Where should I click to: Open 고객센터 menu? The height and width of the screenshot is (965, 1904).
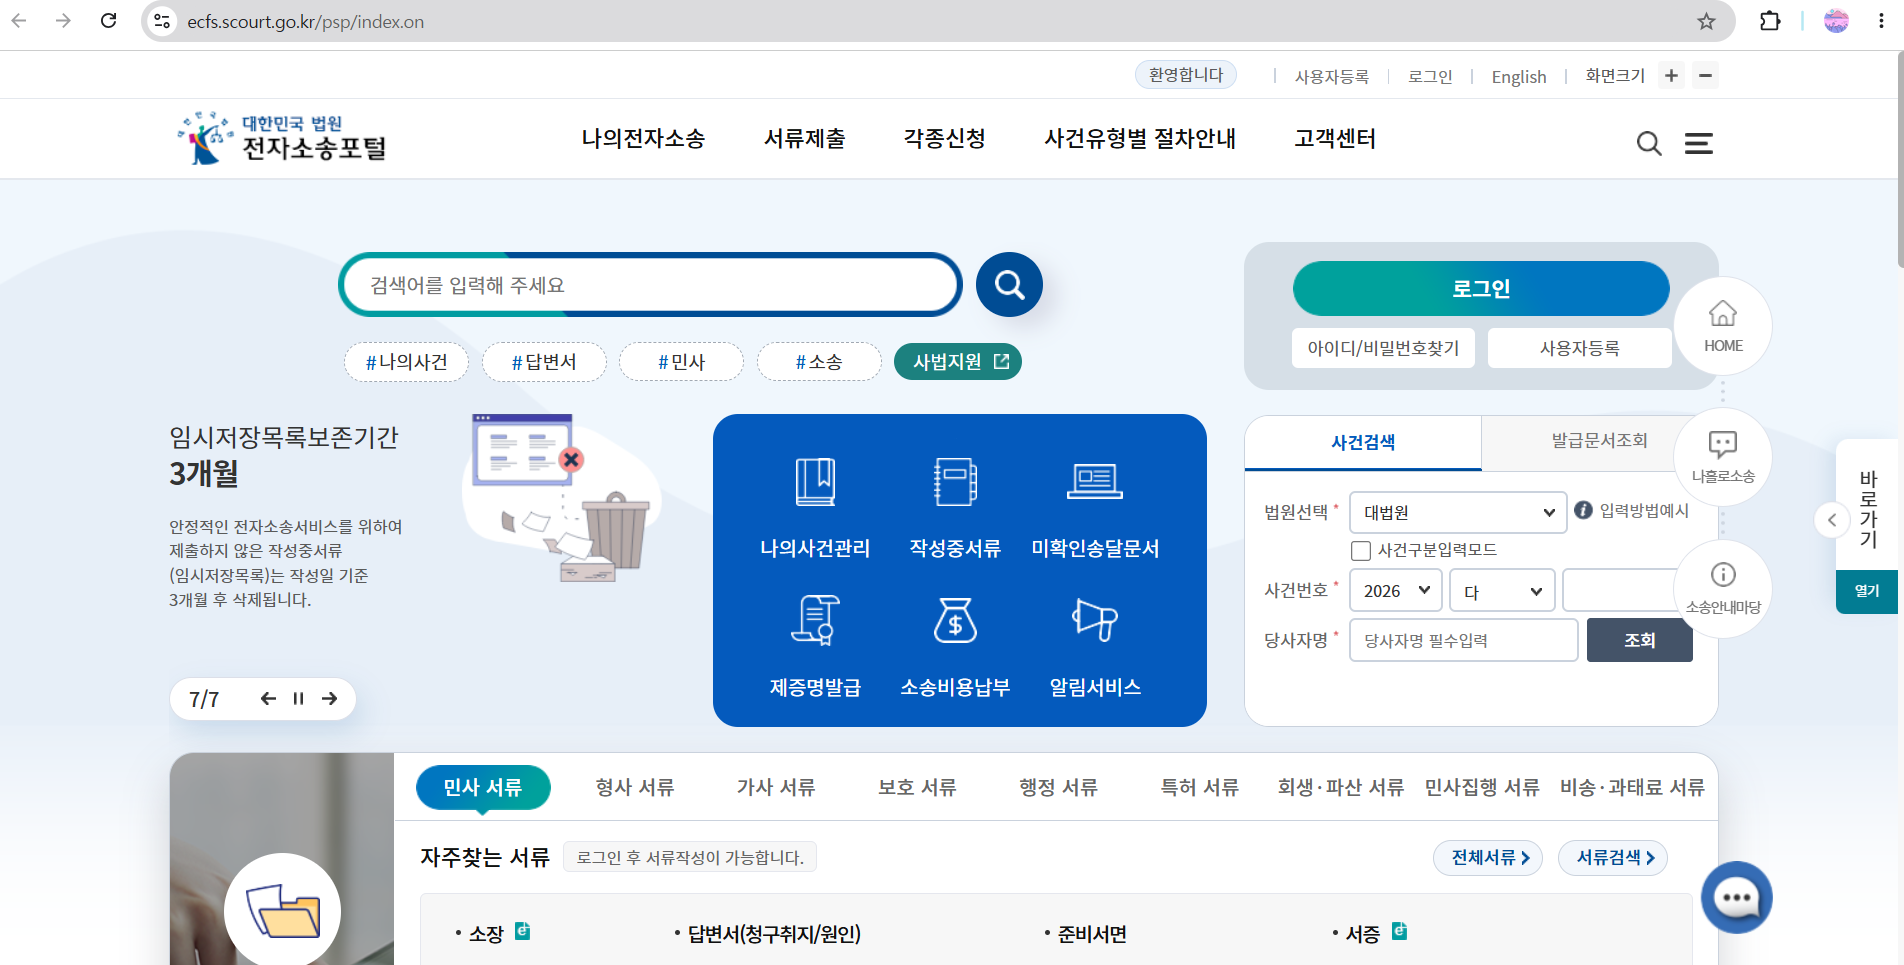(1335, 139)
